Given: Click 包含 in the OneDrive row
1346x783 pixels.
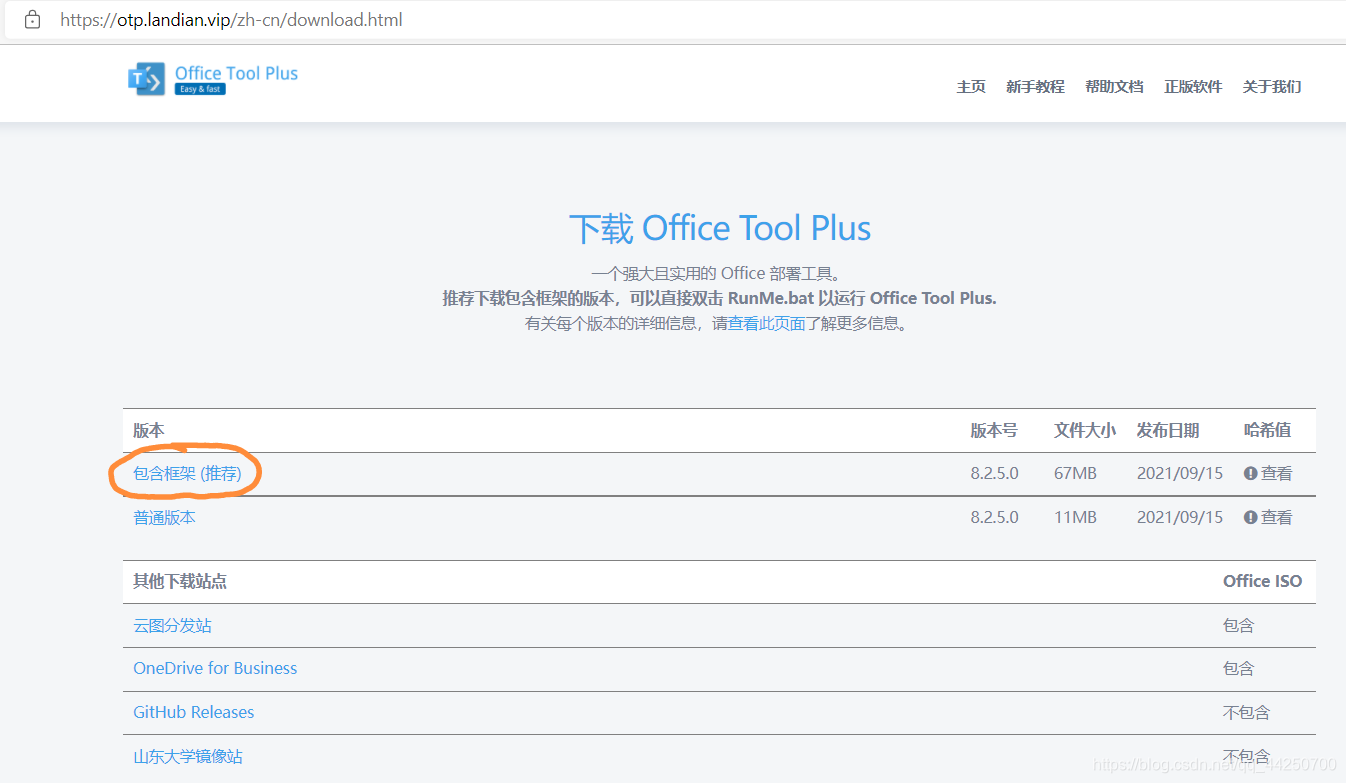Looking at the screenshot, I should [x=1238, y=668].
